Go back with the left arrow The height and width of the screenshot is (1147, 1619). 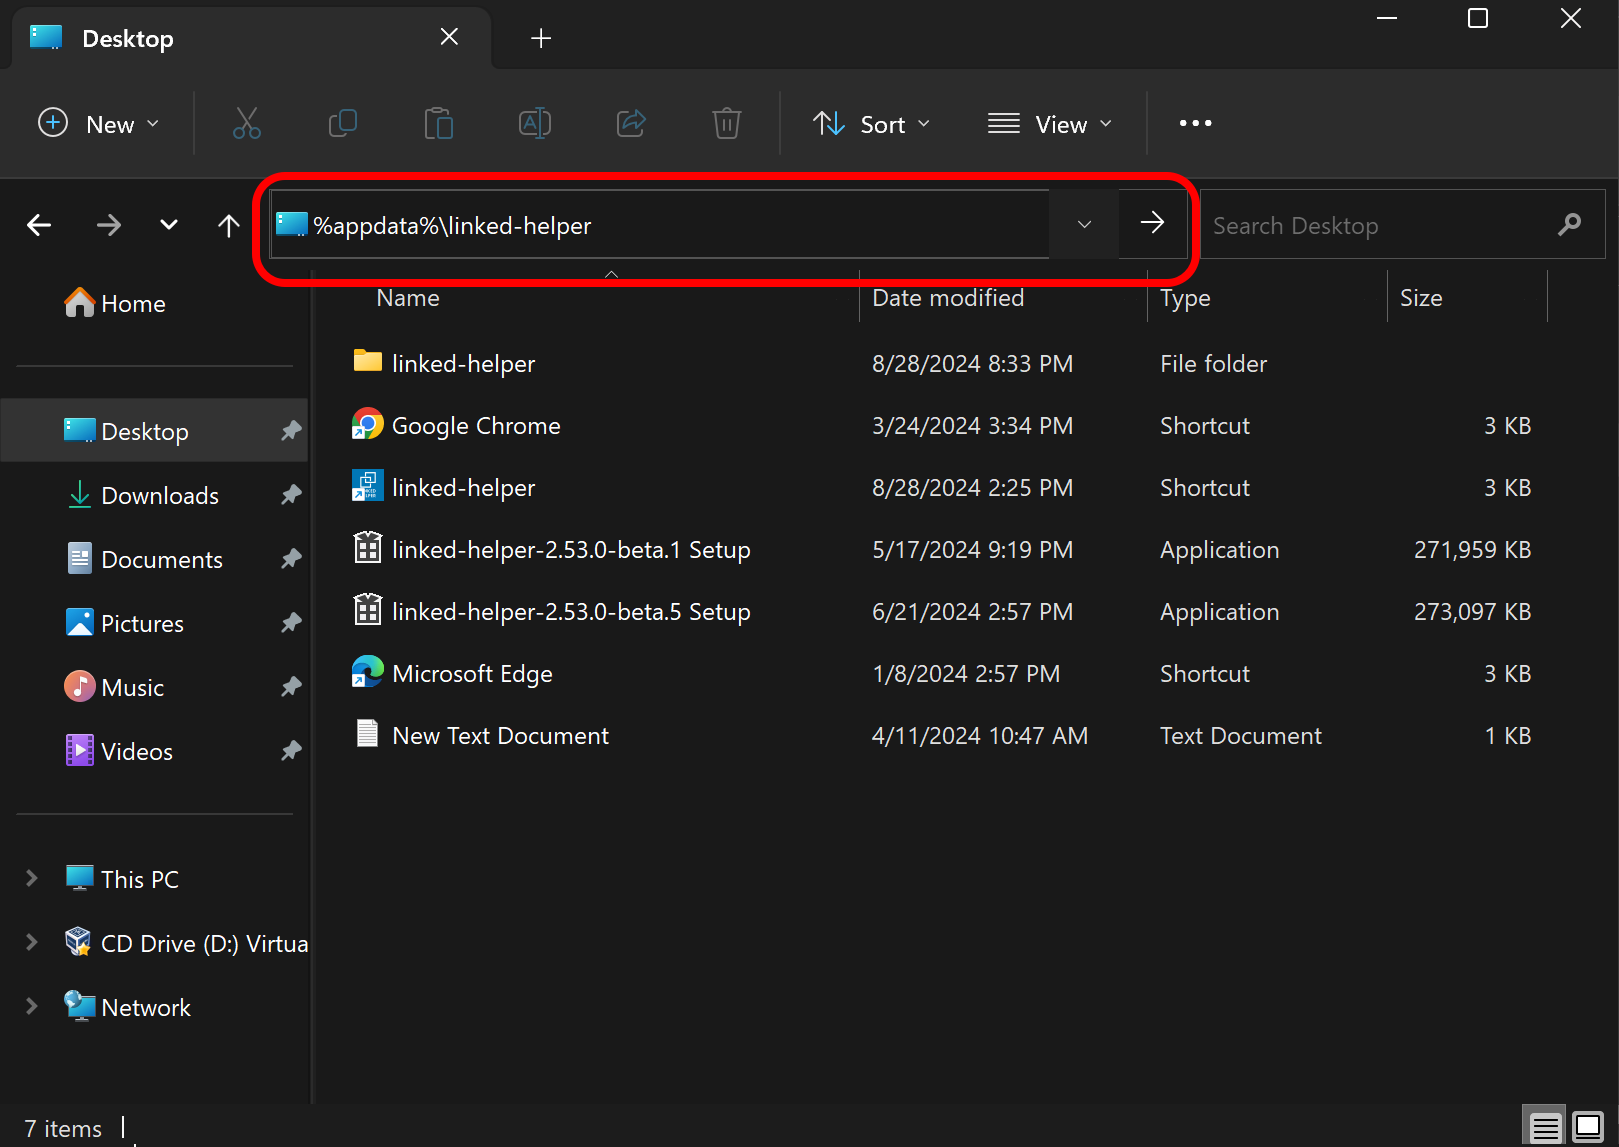click(x=39, y=225)
